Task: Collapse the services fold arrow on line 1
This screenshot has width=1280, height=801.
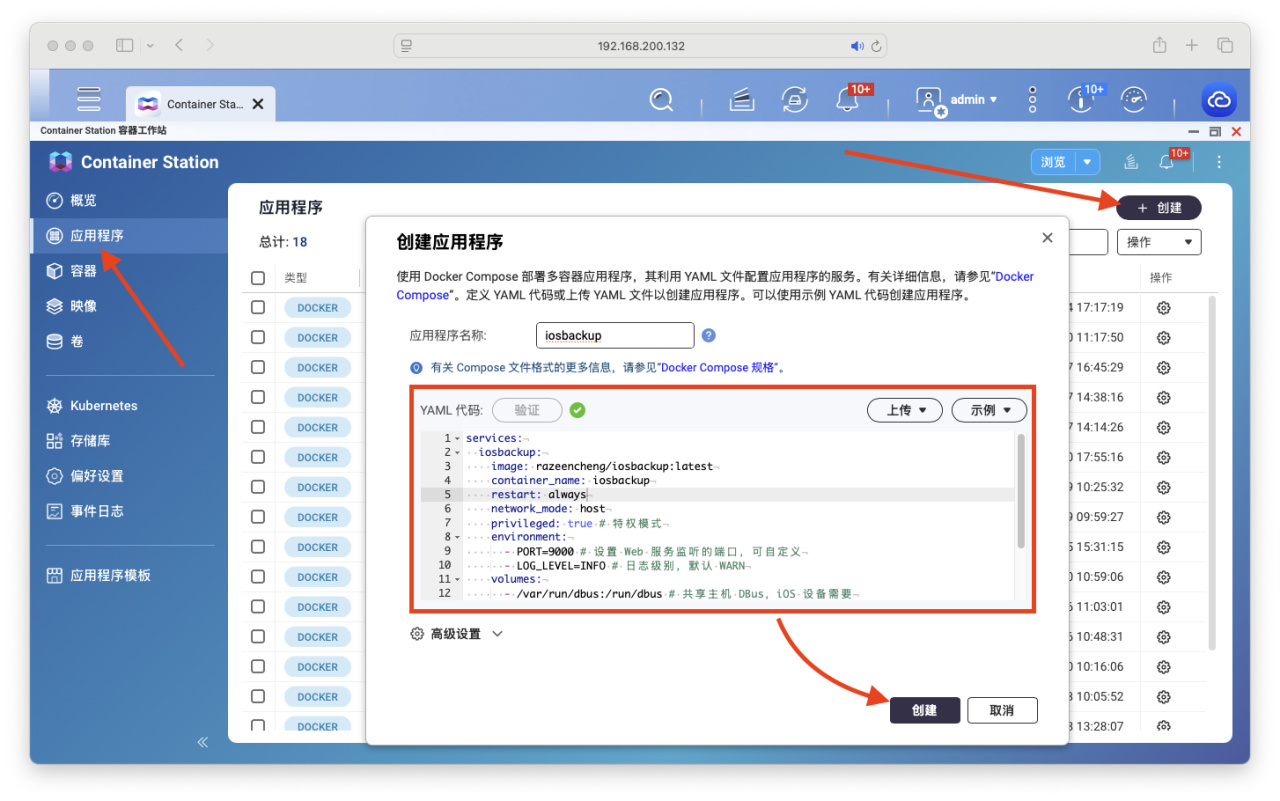Action: (x=457, y=439)
